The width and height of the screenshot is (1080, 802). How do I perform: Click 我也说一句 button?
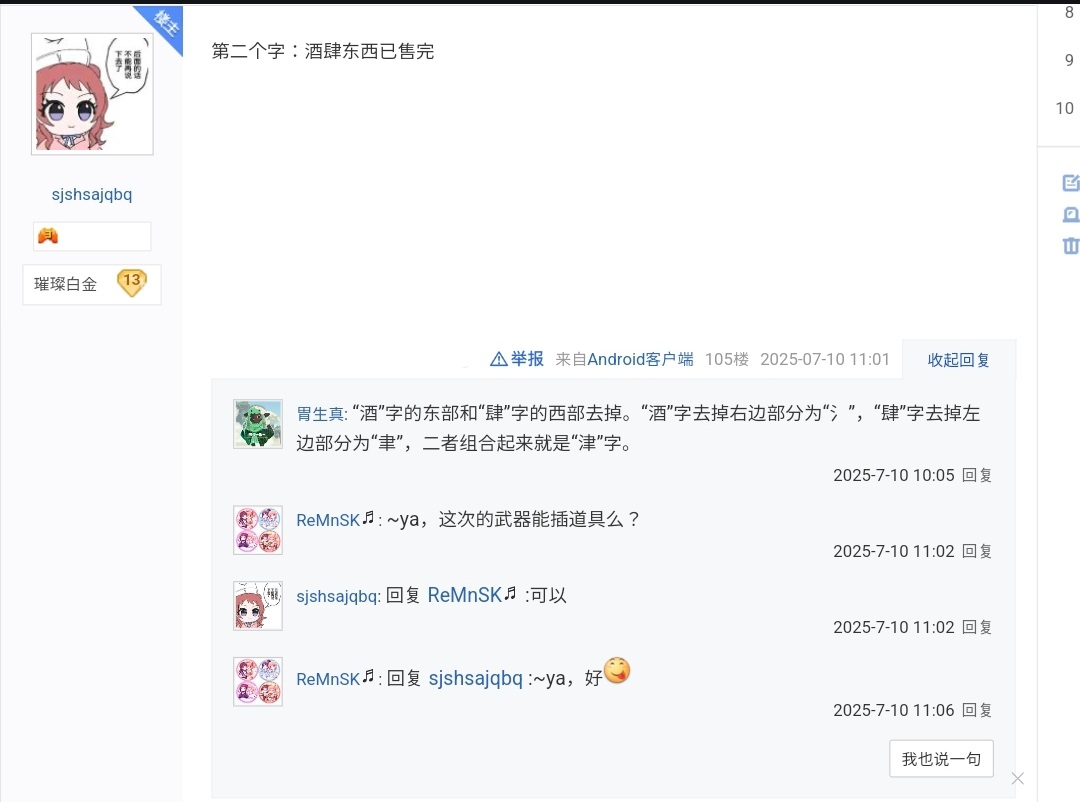[941, 759]
